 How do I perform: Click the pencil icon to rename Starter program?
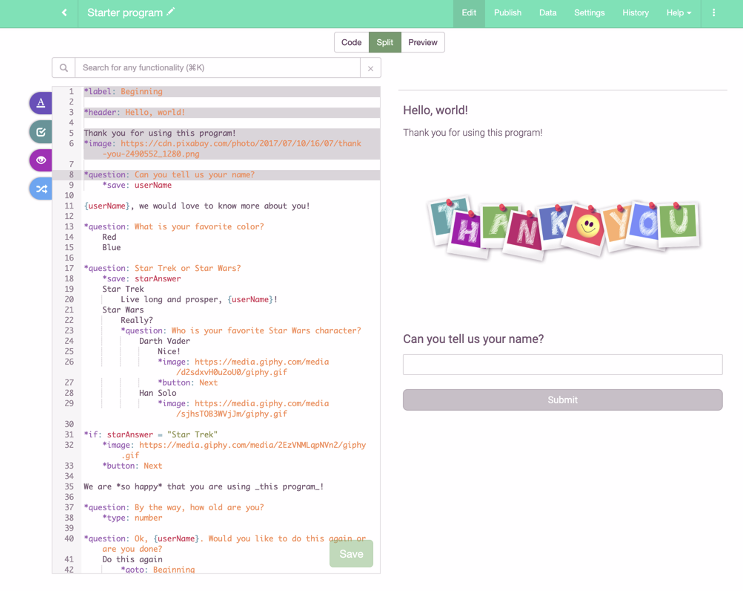[x=171, y=12]
